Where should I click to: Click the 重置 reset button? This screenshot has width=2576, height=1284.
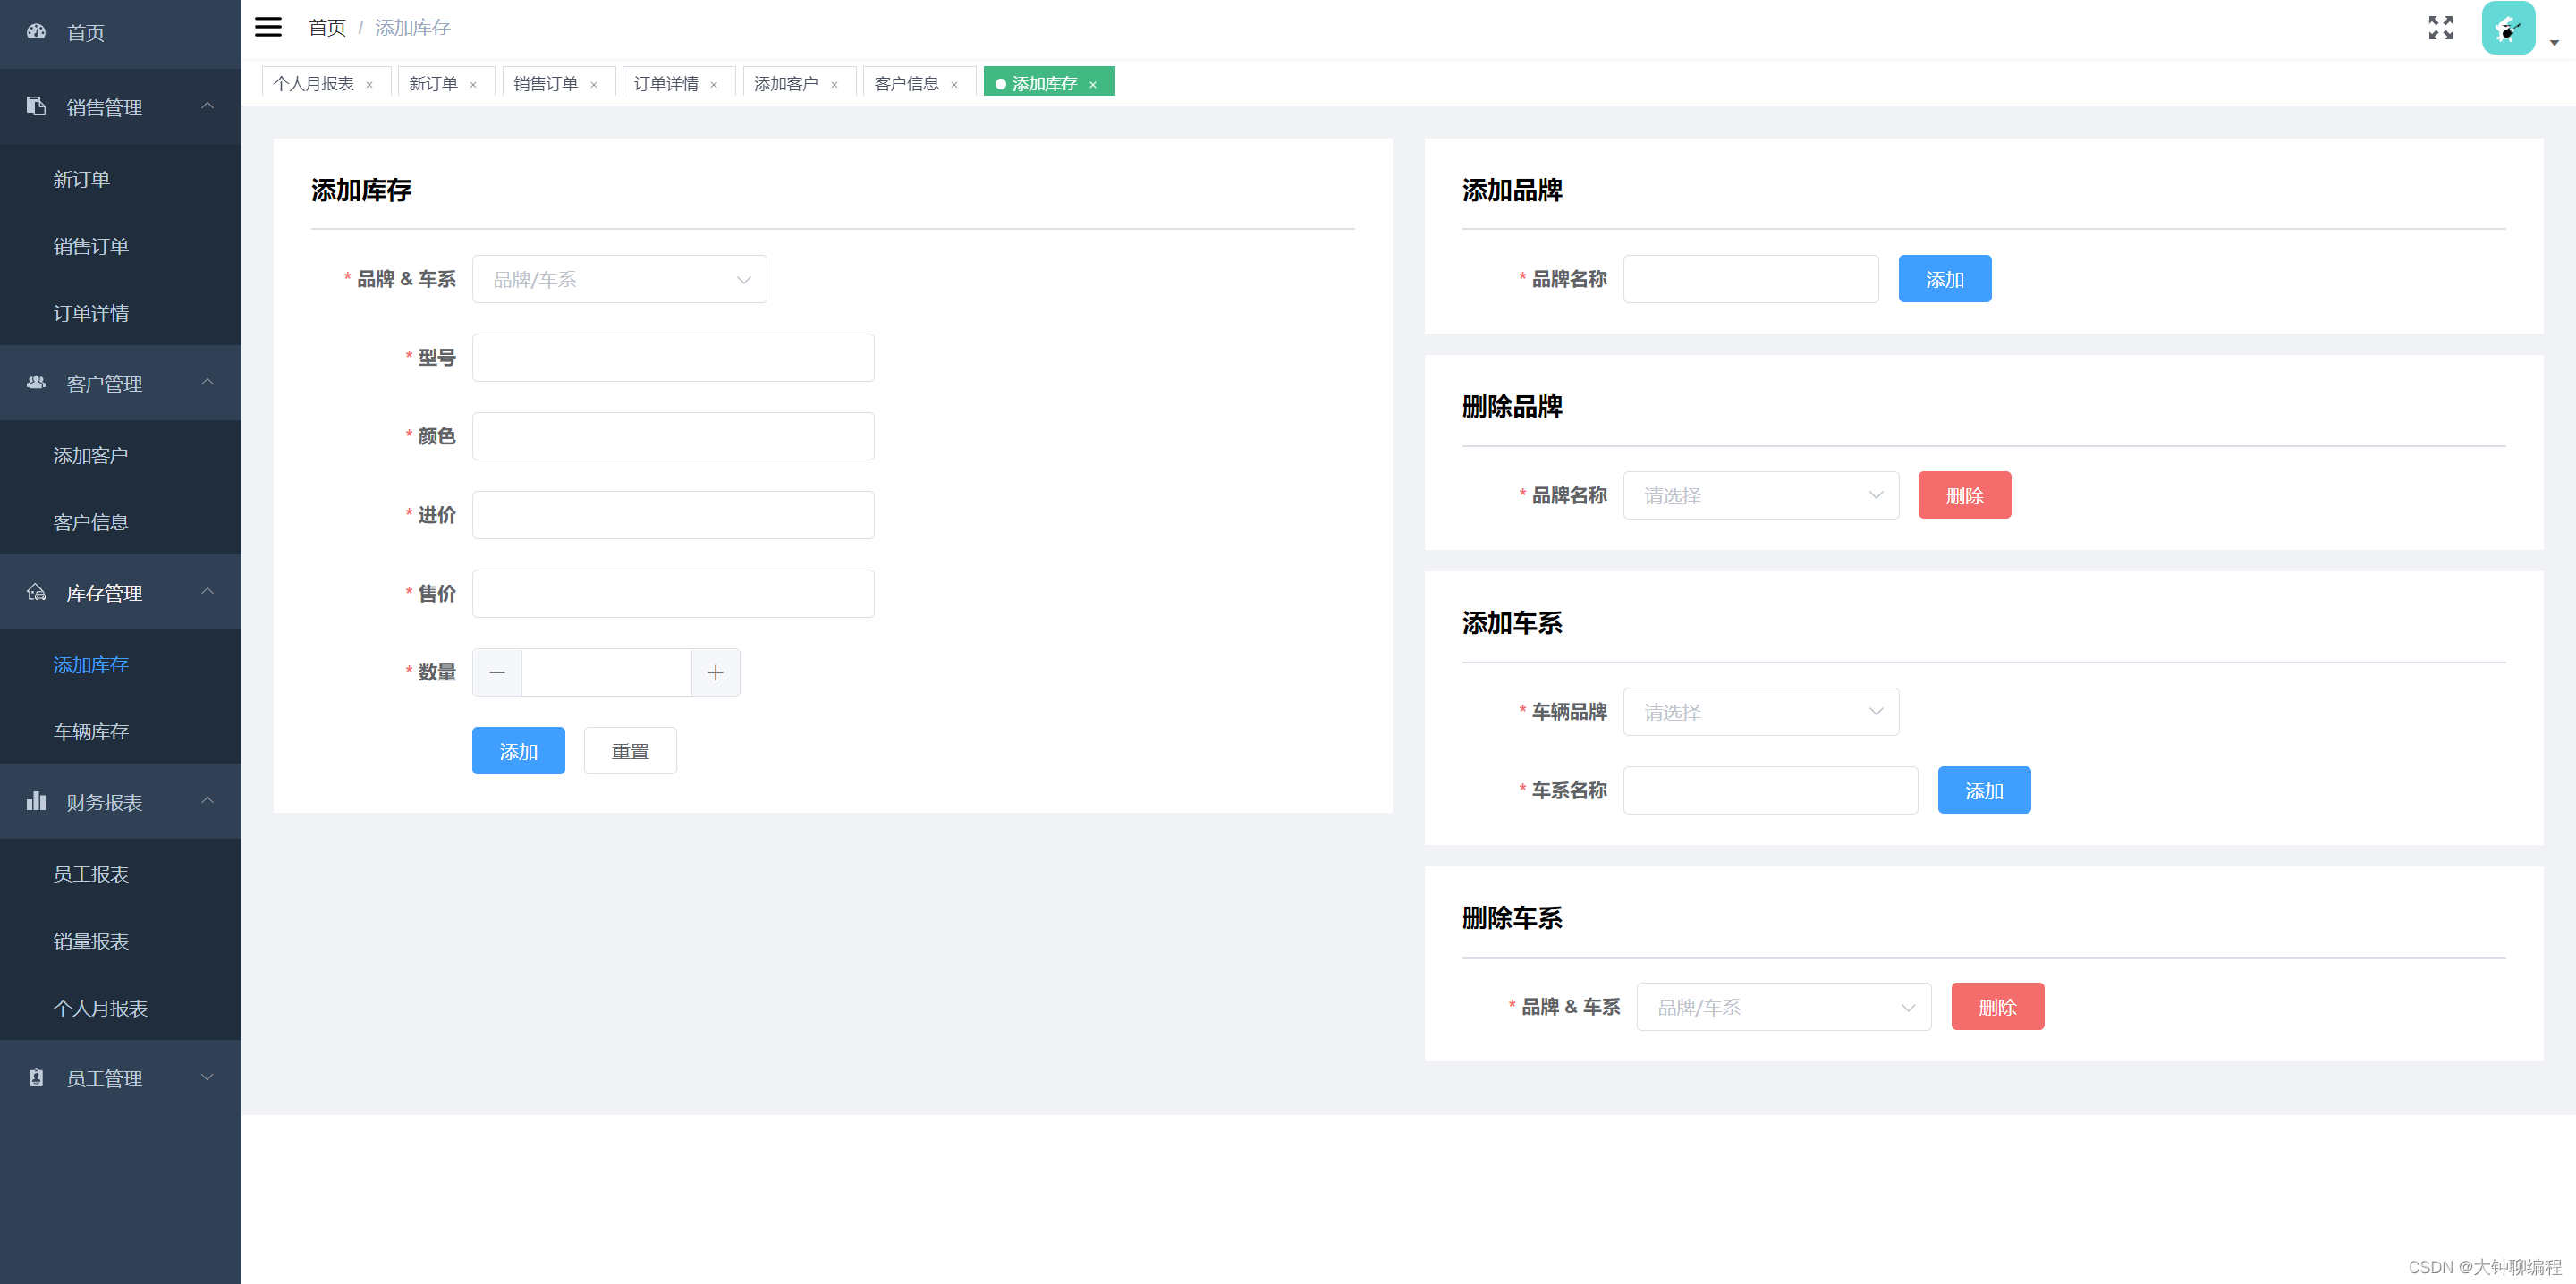pos(630,751)
